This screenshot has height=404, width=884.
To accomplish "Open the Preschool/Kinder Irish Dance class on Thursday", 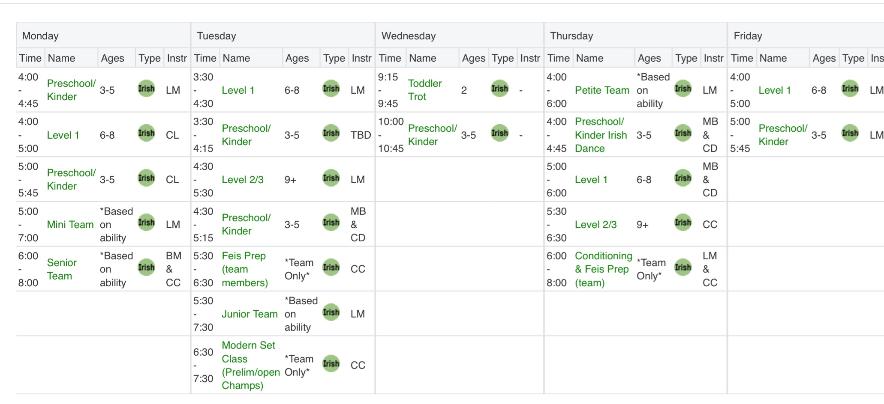I will coord(600,135).
